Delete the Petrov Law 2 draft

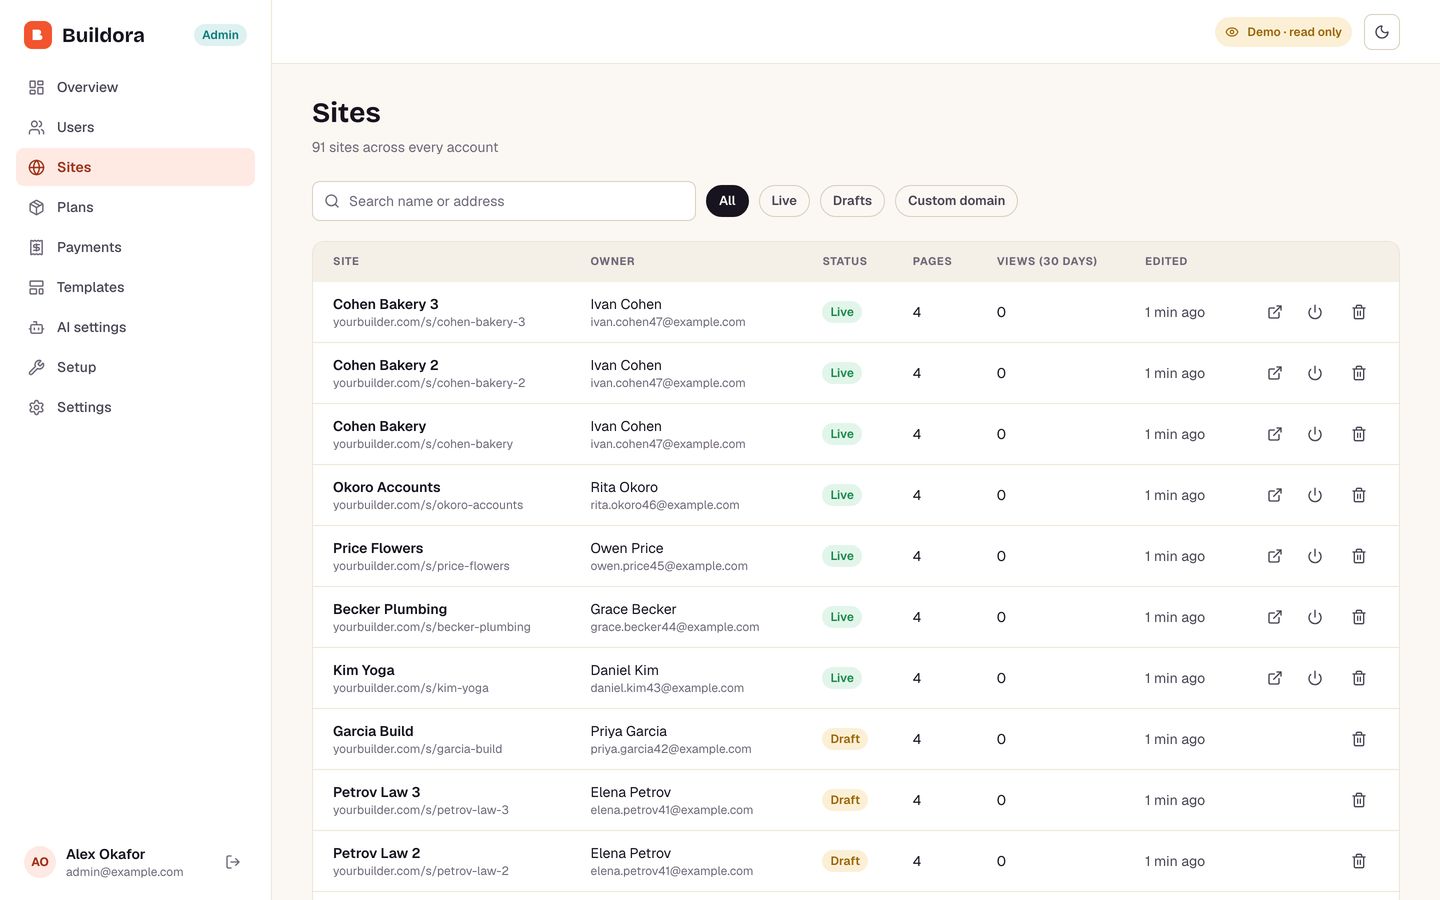[x=1359, y=861]
